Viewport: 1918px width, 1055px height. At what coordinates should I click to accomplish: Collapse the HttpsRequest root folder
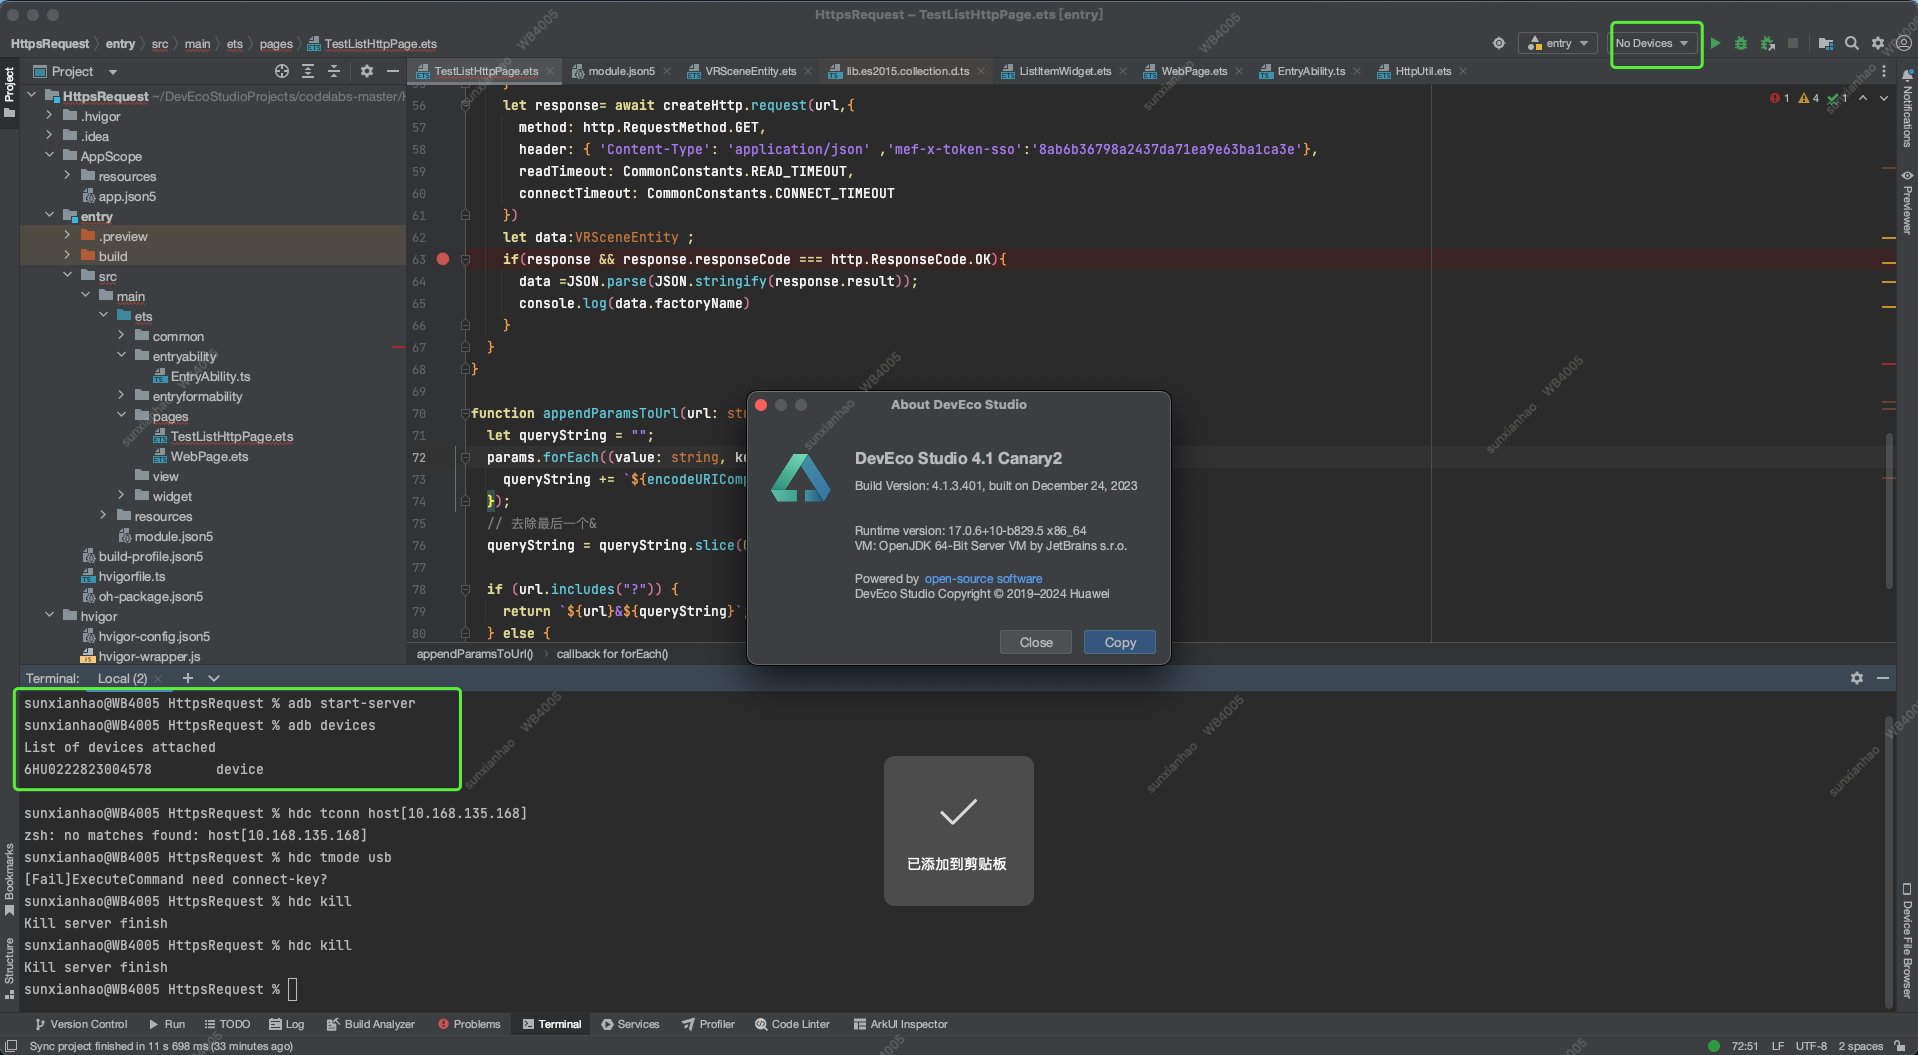pyautogui.click(x=32, y=96)
